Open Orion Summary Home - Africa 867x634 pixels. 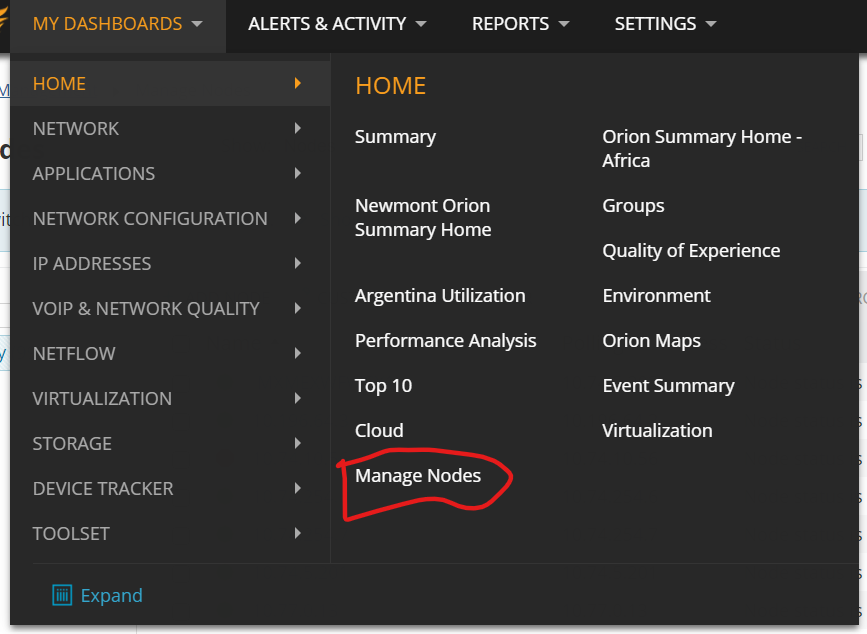(x=702, y=149)
